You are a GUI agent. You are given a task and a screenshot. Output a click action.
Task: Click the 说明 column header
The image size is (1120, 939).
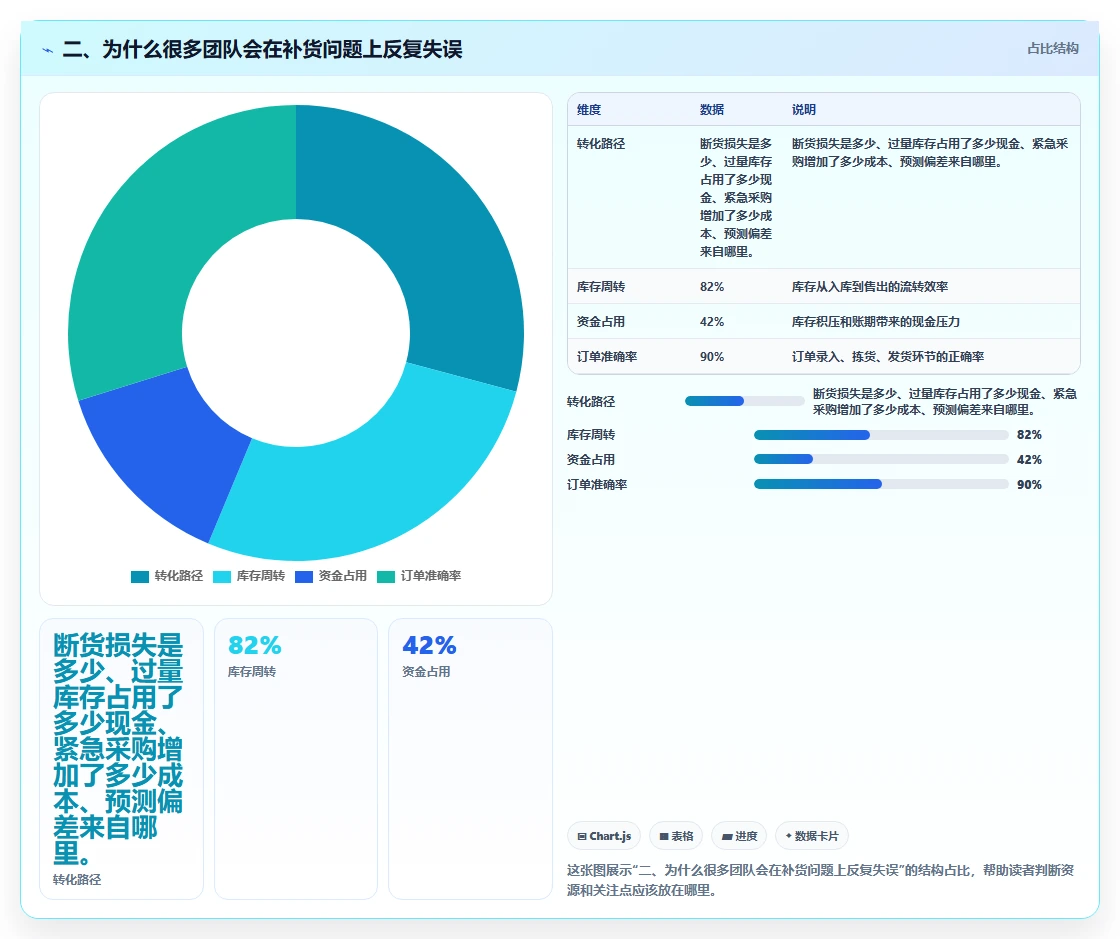pyautogui.click(x=804, y=109)
